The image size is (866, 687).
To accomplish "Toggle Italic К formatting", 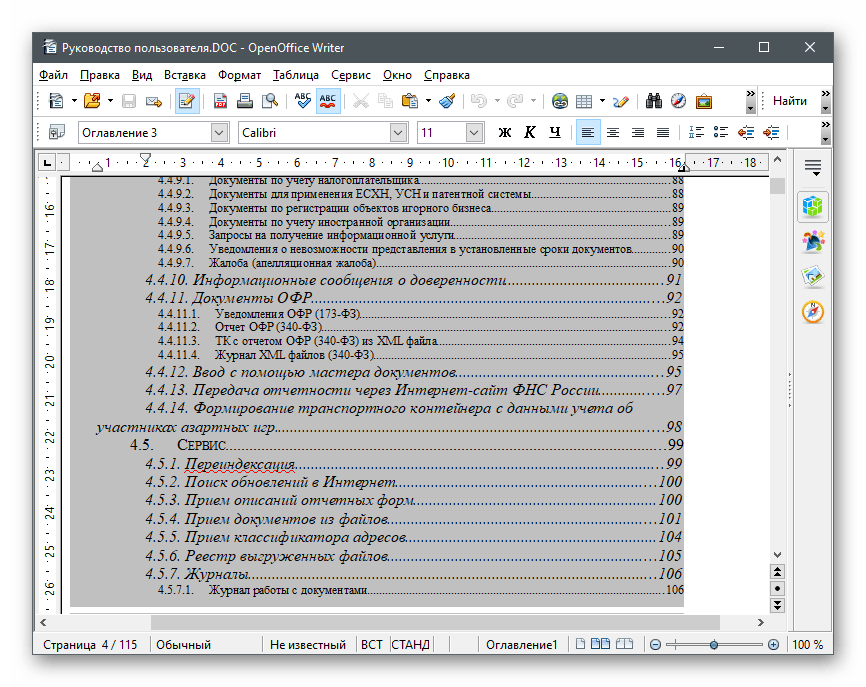I will click(x=530, y=133).
